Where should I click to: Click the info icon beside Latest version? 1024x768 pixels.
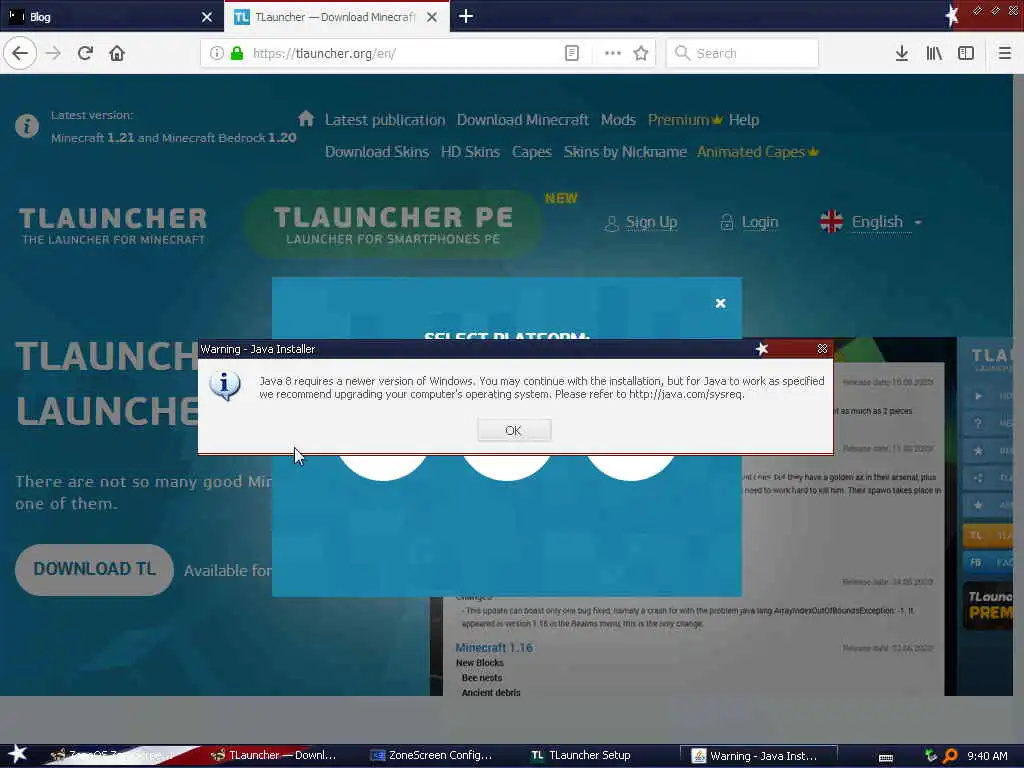pos(27,125)
